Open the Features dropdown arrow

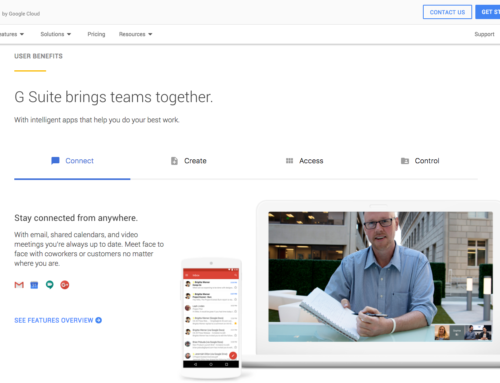(x=22, y=34)
